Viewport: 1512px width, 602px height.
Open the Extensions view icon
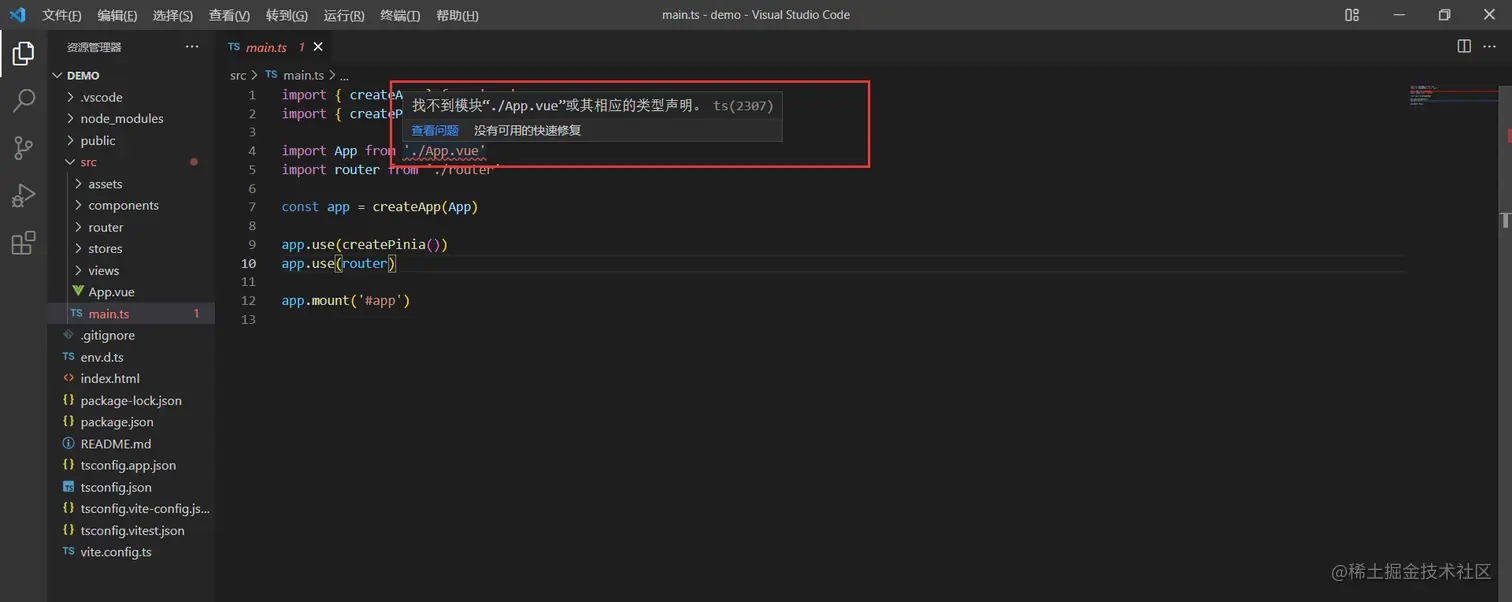(x=23, y=243)
